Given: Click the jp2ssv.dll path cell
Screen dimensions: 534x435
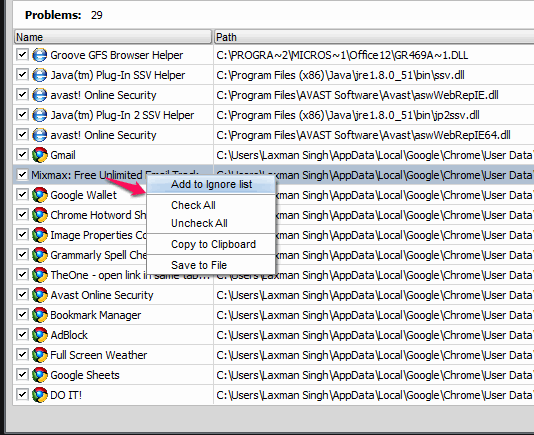Looking at the screenshot, I should pos(348,115).
